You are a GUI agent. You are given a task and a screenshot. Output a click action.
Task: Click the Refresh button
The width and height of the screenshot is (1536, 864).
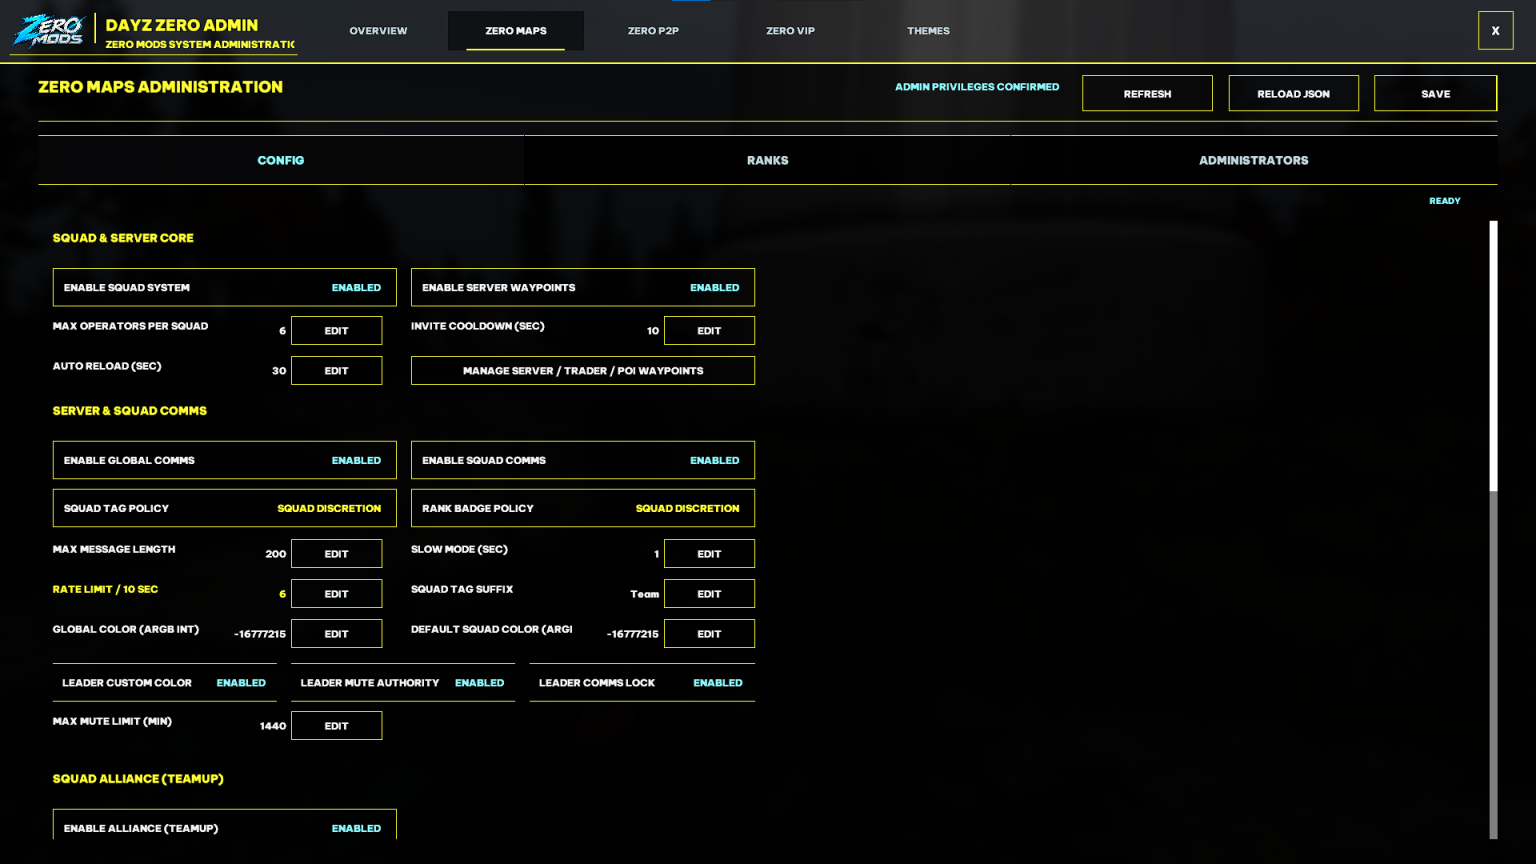pyautogui.click(x=1147, y=93)
